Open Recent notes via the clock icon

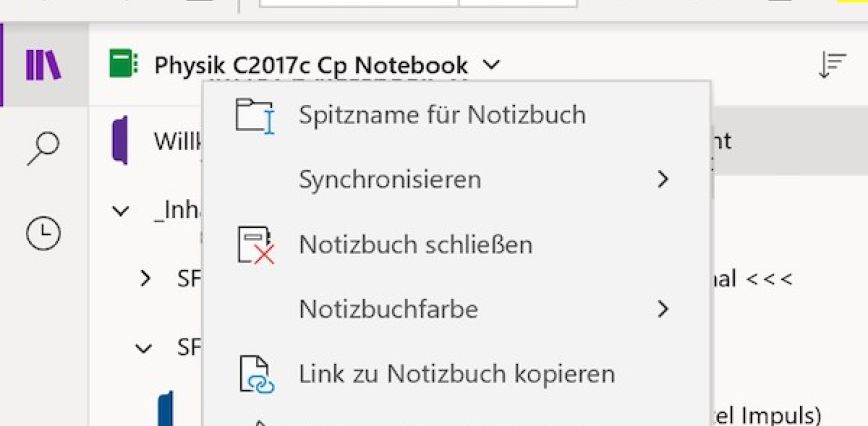tap(43, 233)
